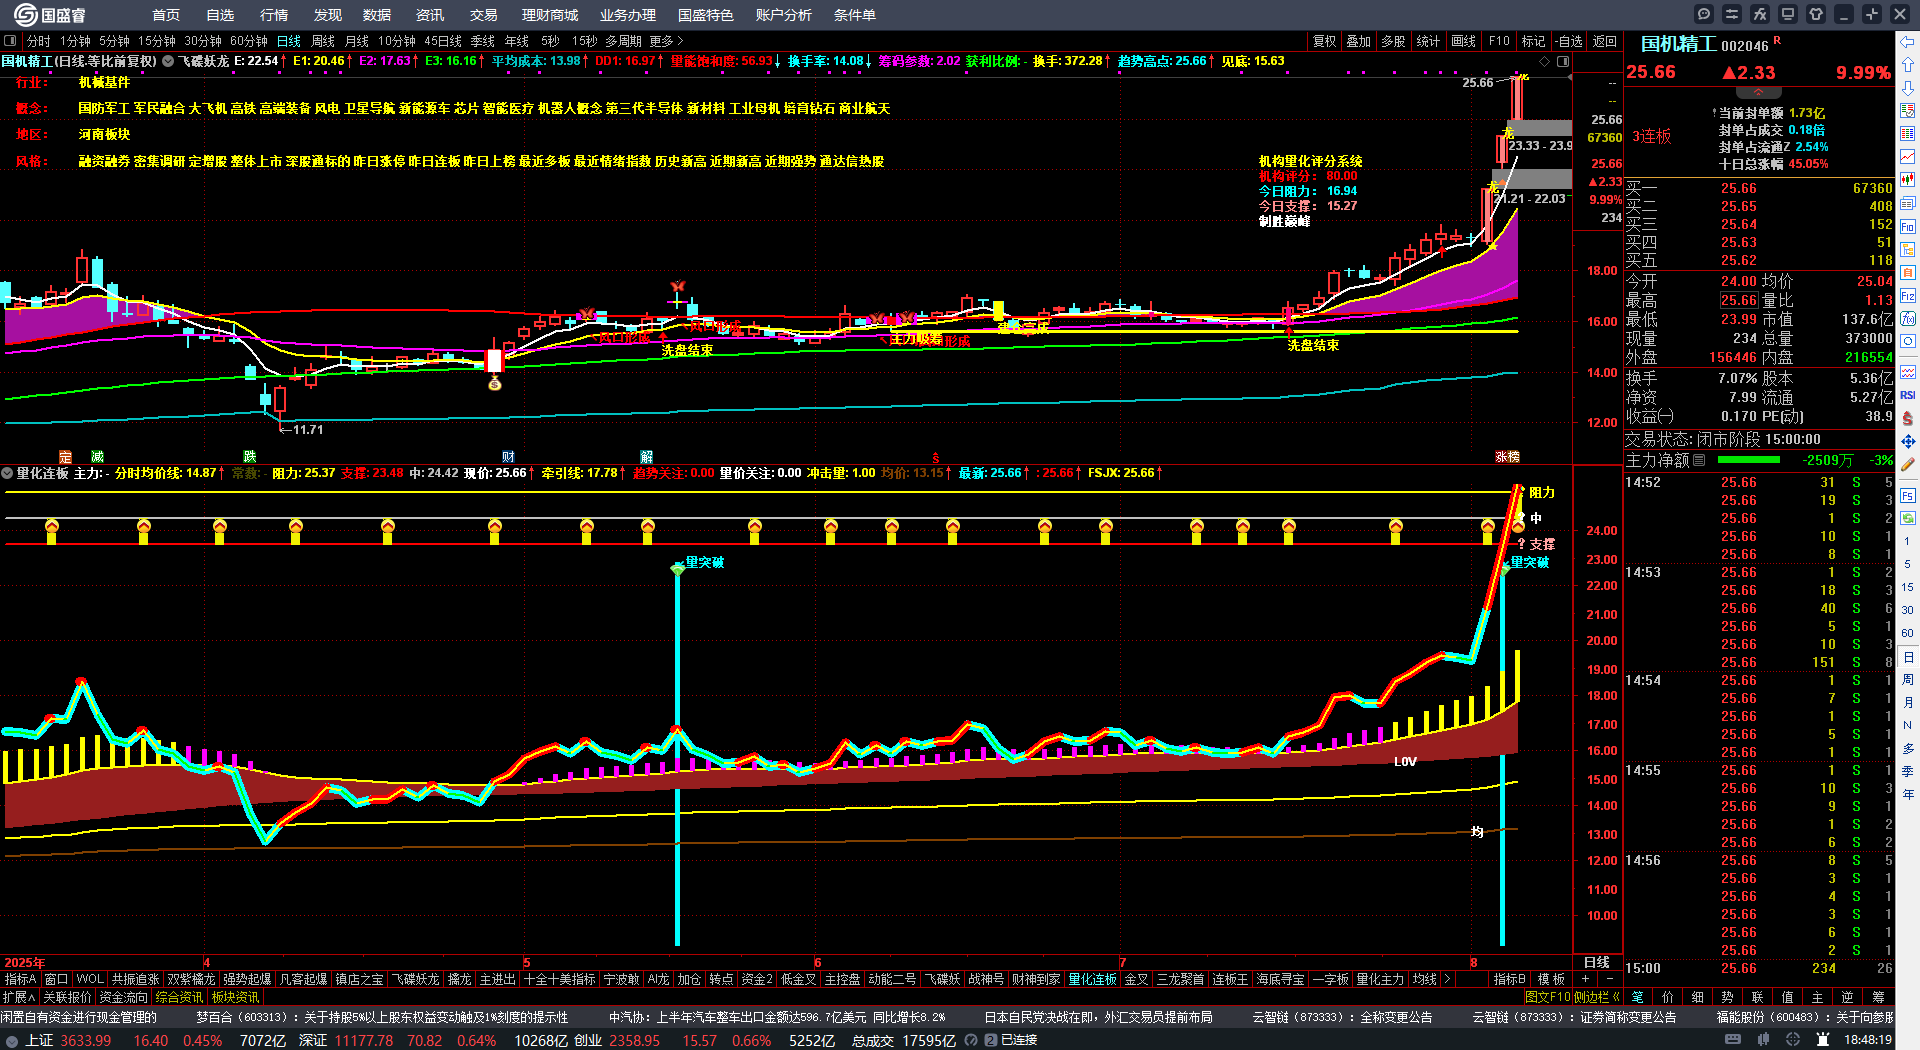The height and width of the screenshot is (1050, 1920).
Task: Toggle the square checkbox left of 分时
Action: (11, 41)
